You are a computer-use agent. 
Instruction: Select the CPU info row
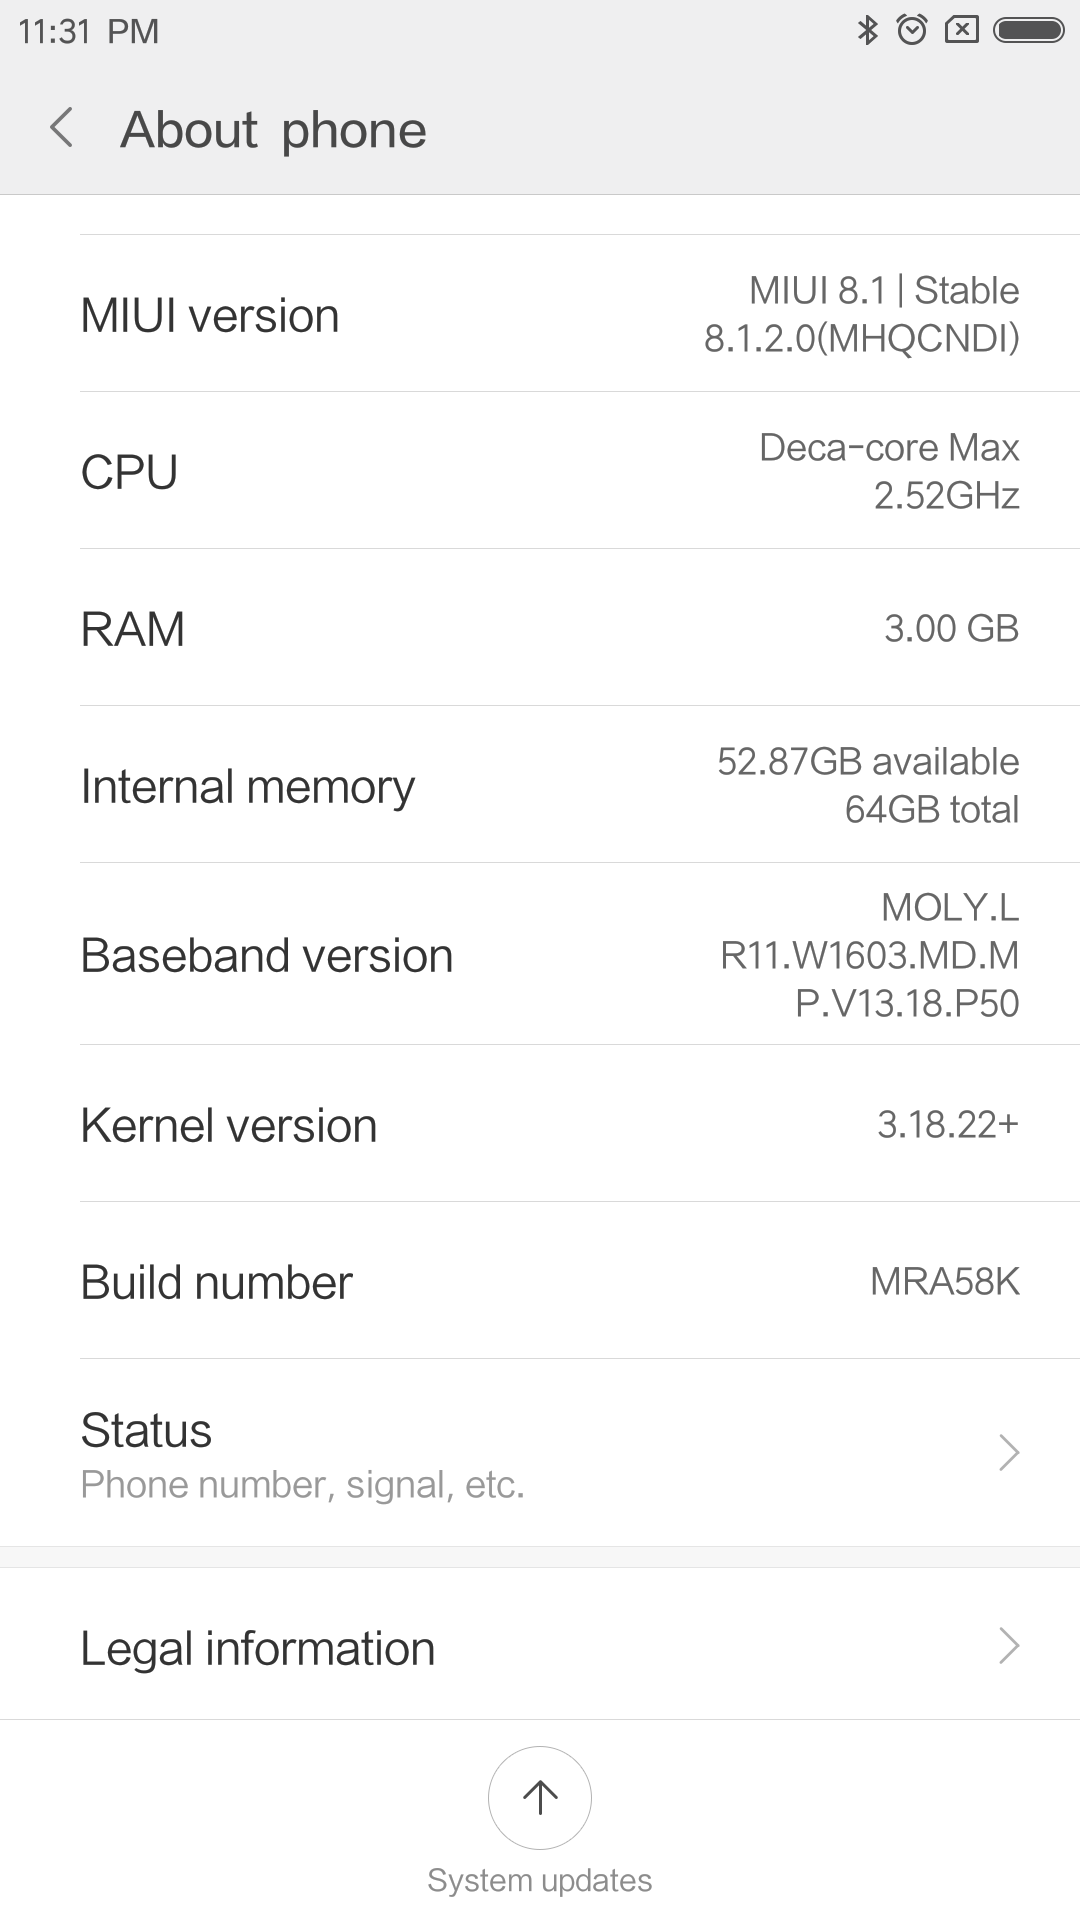click(x=540, y=471)
